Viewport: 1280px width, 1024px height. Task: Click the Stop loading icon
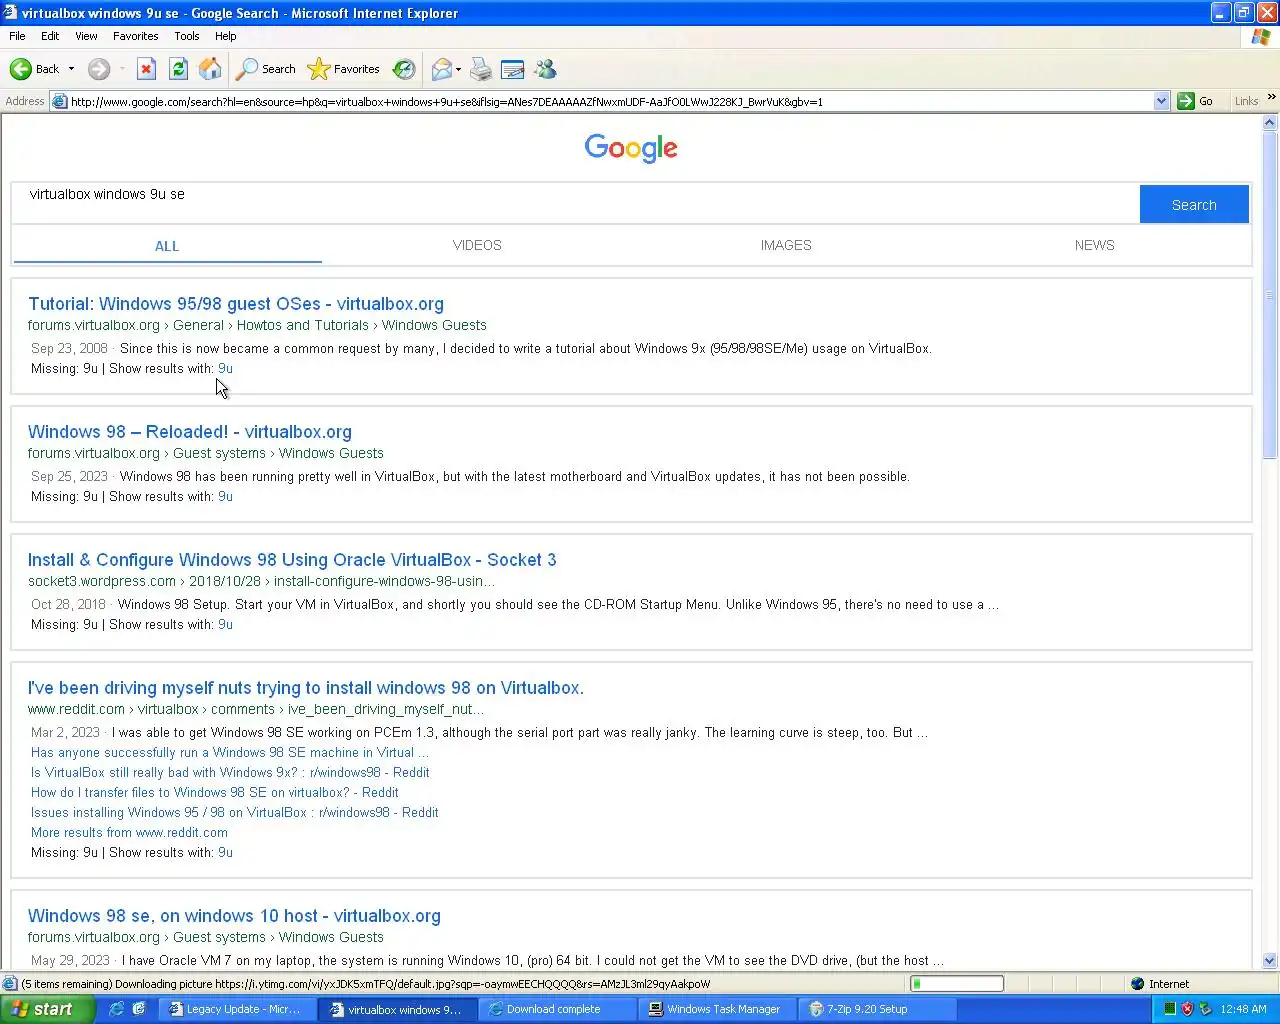(146, 69)
